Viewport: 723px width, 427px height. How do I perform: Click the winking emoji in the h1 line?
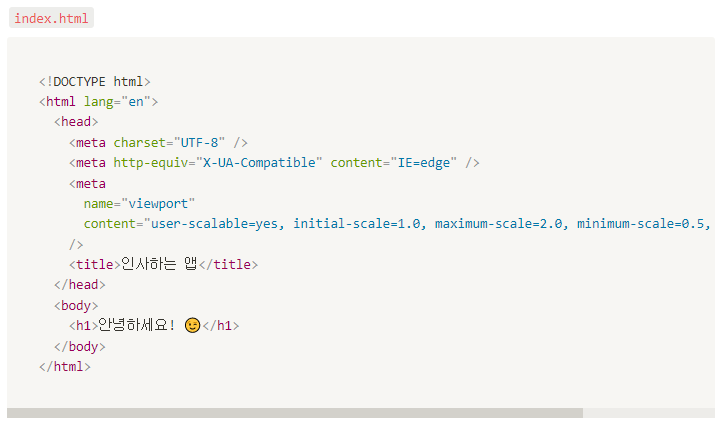(192, 326)
